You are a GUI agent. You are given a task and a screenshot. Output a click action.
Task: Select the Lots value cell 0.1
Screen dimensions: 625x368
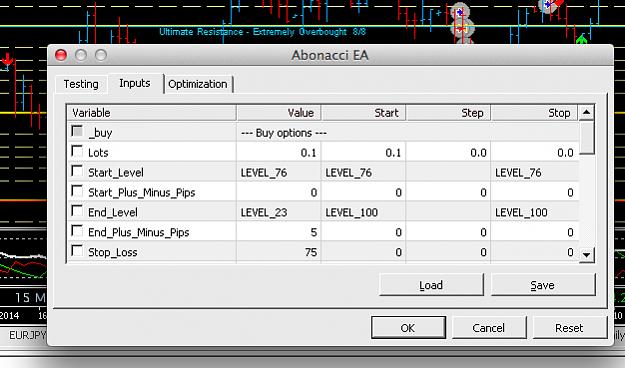click(x=279, y=153)
